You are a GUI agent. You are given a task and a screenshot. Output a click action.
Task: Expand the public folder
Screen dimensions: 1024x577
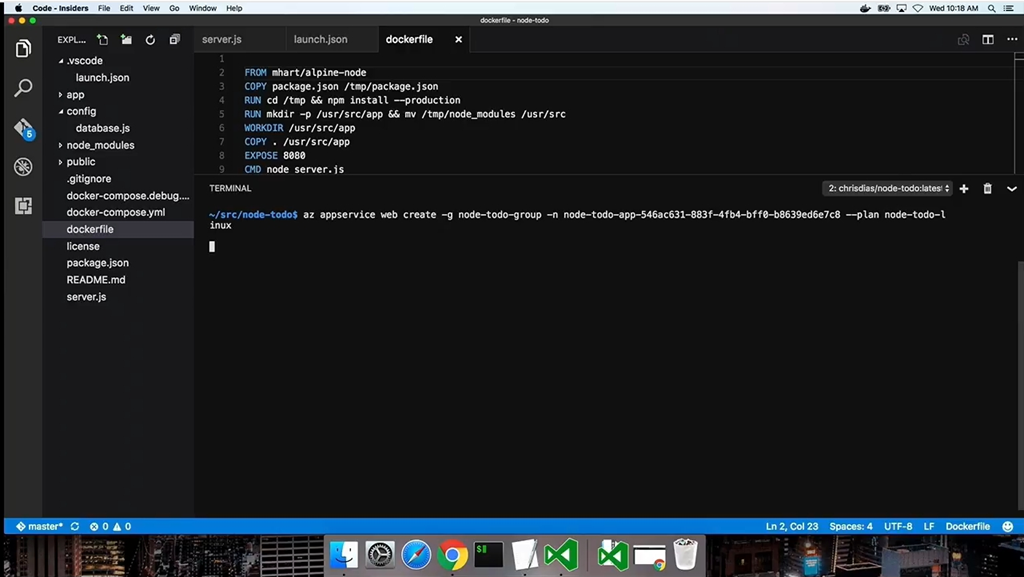tap(80, 162)
